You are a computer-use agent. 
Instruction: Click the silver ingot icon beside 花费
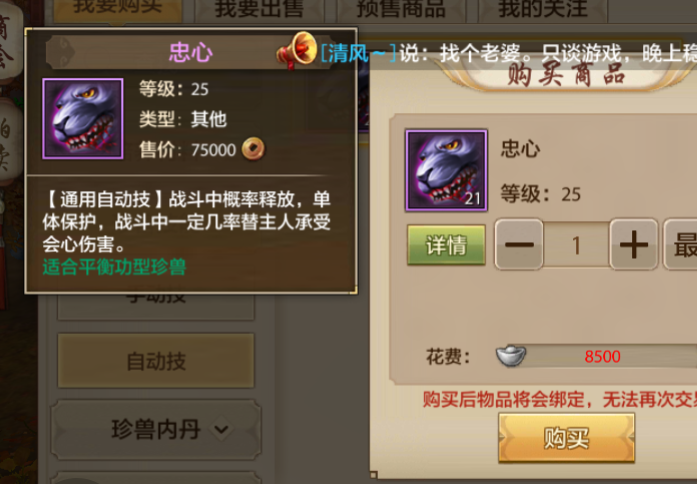511,356
